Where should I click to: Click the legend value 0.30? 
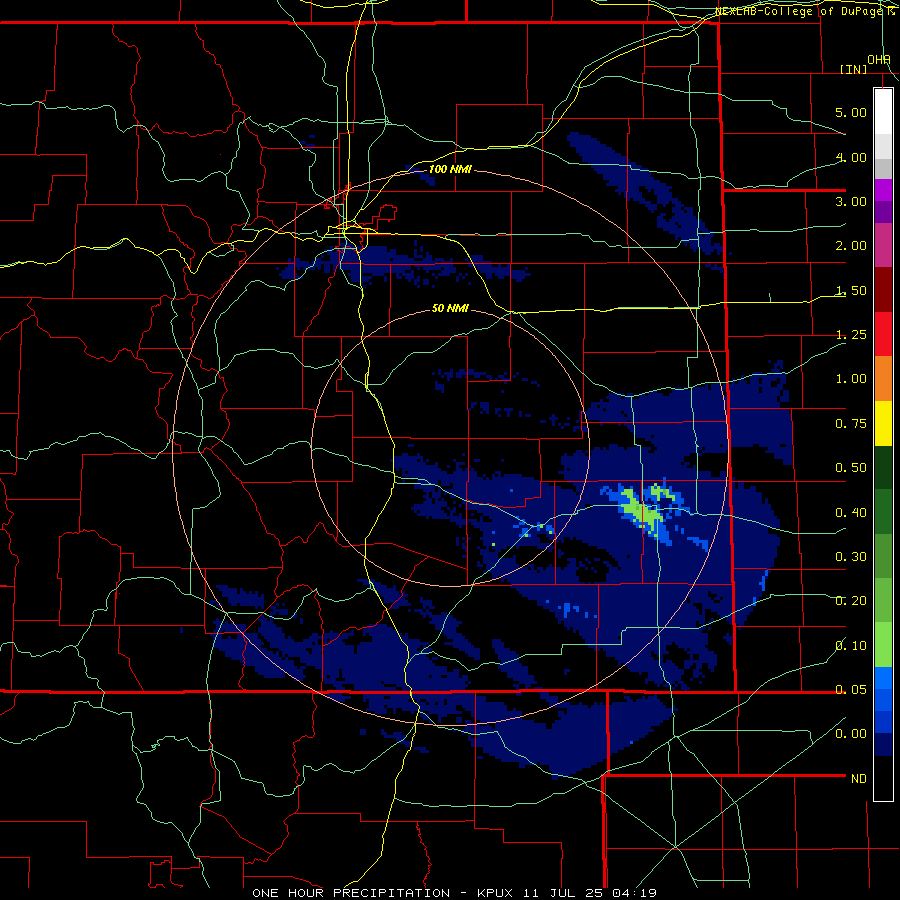click(x=851, y=557)
